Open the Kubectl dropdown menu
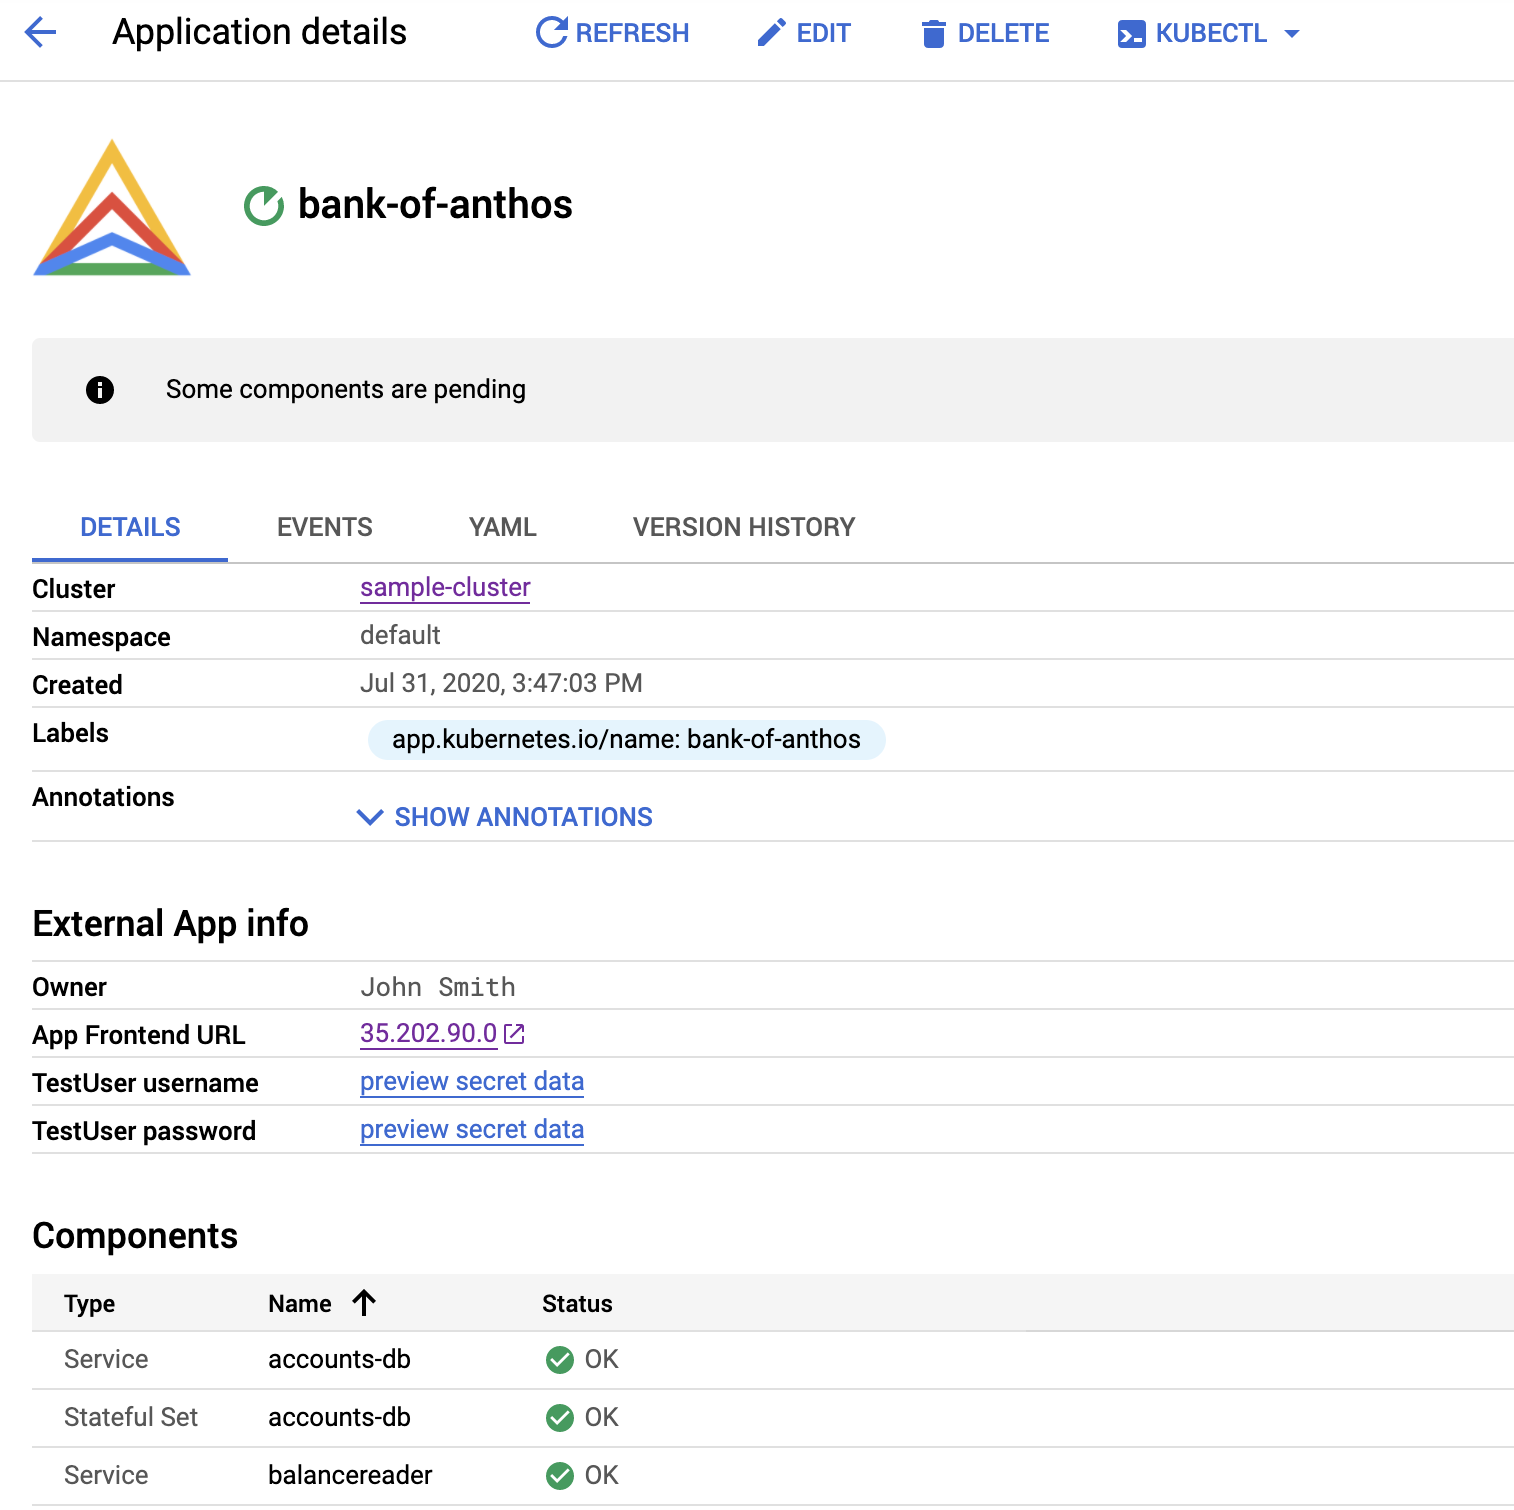The image size is (1514, 1510). [1294, 33]
